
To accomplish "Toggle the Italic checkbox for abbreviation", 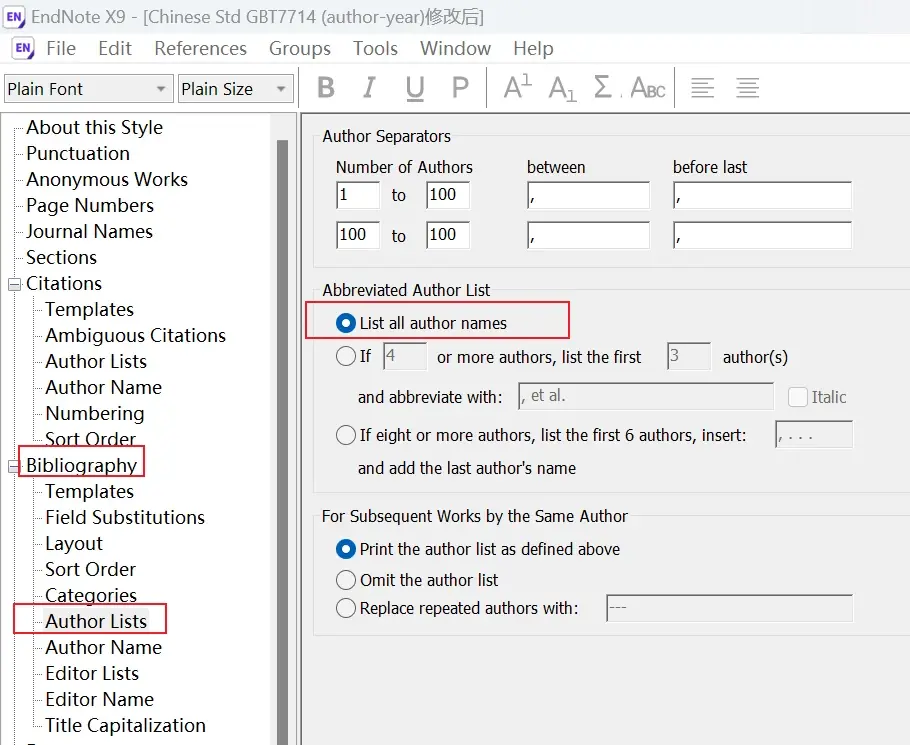I will click(797, 397).
